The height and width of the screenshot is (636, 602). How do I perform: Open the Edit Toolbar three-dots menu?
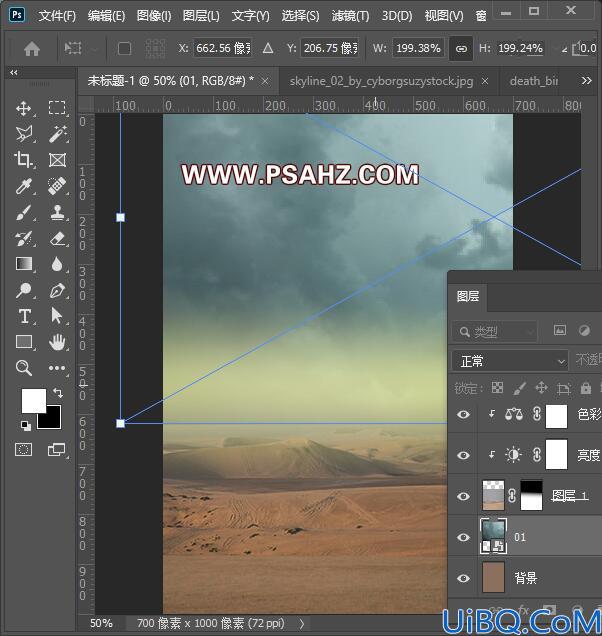point(57,368)
